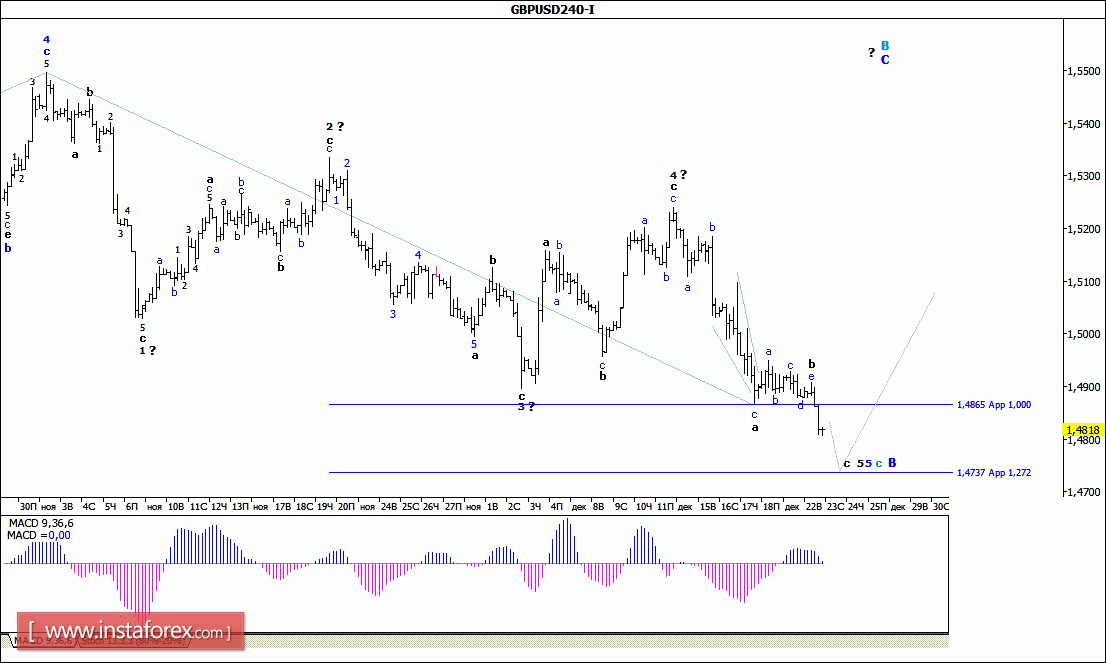Select the 1,4737 App 1,272 level label

point(994,473)
